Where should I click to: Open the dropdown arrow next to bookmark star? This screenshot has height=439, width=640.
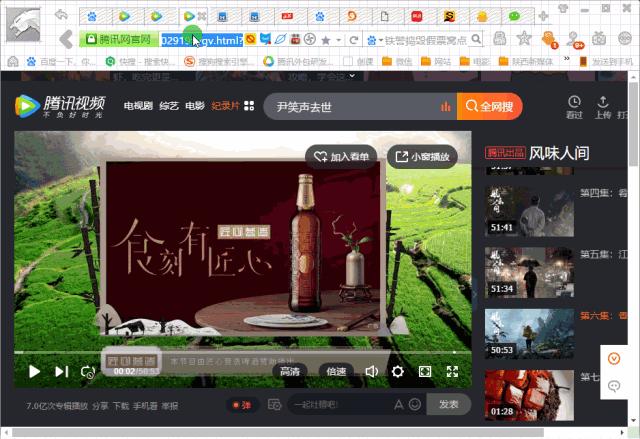338,40
